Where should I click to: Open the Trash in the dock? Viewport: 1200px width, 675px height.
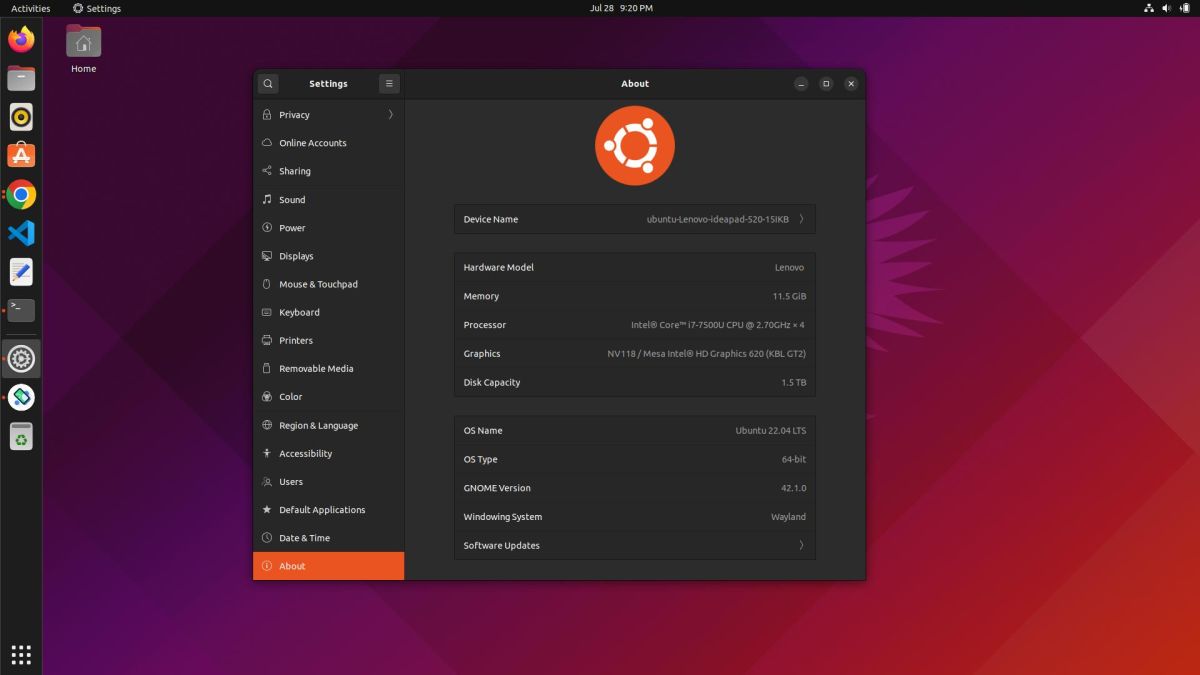click(x=21, y=436)
